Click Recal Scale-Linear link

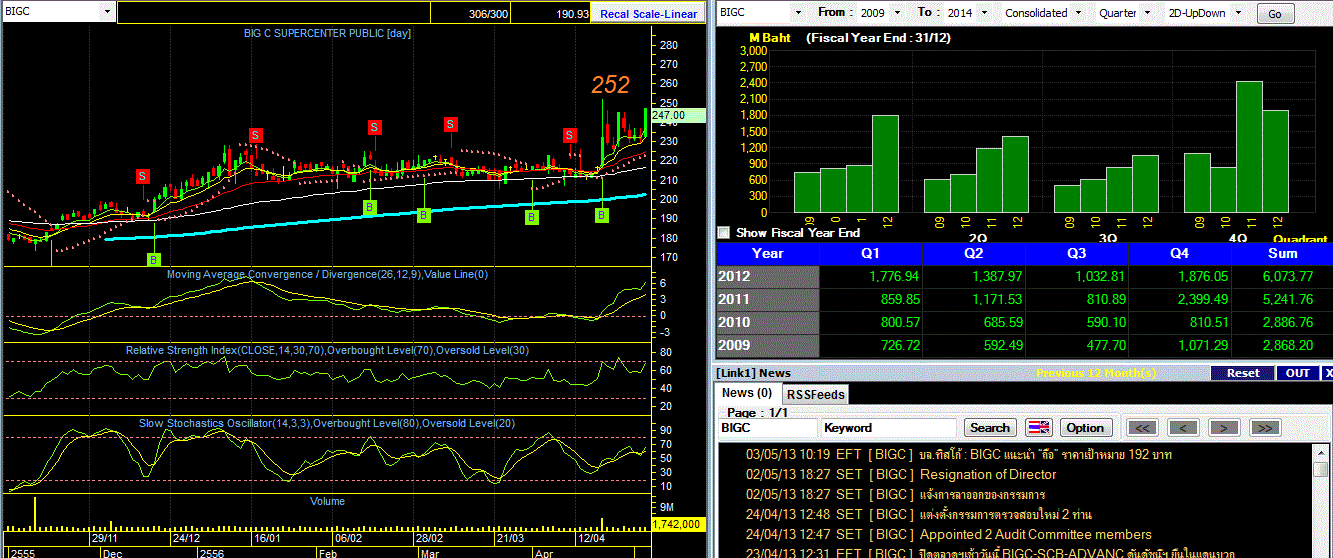tap(649, 14)
